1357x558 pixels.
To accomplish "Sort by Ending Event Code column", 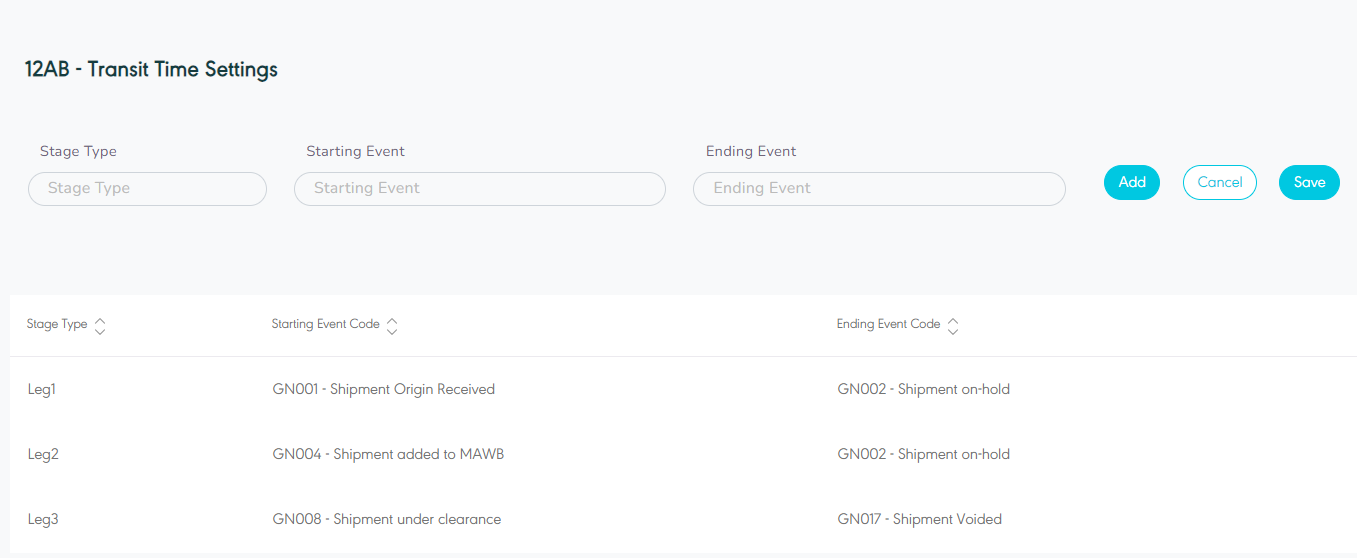I will tap(953, 326).
